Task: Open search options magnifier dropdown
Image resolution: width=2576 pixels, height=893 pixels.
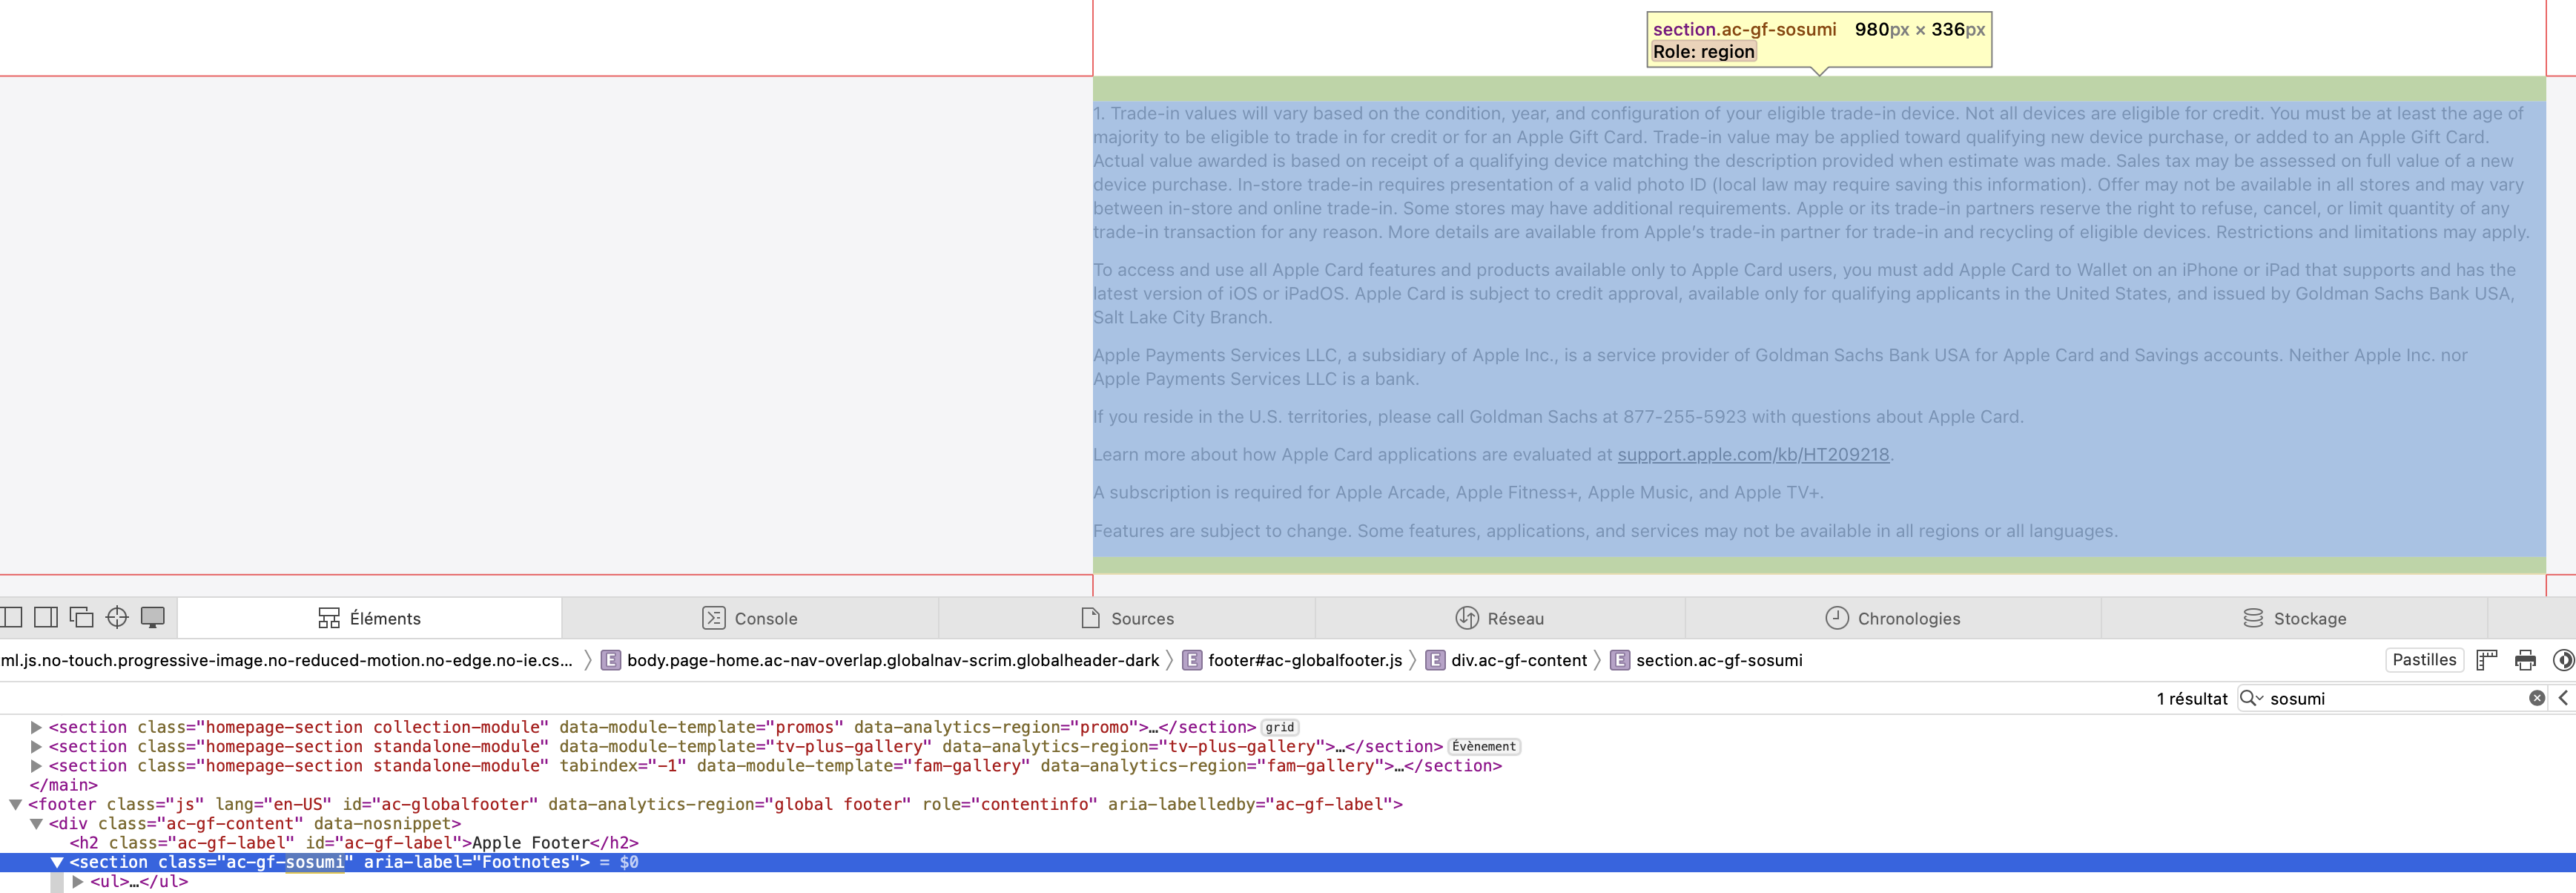Action: [x=2251, y=698]
